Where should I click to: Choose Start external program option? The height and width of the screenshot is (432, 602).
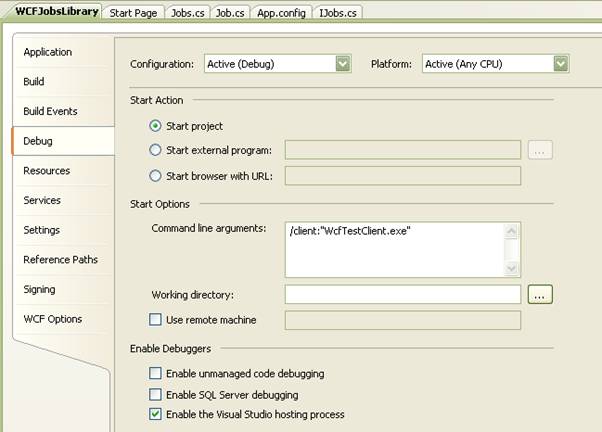pyautogui.click(x=155, y=150)
